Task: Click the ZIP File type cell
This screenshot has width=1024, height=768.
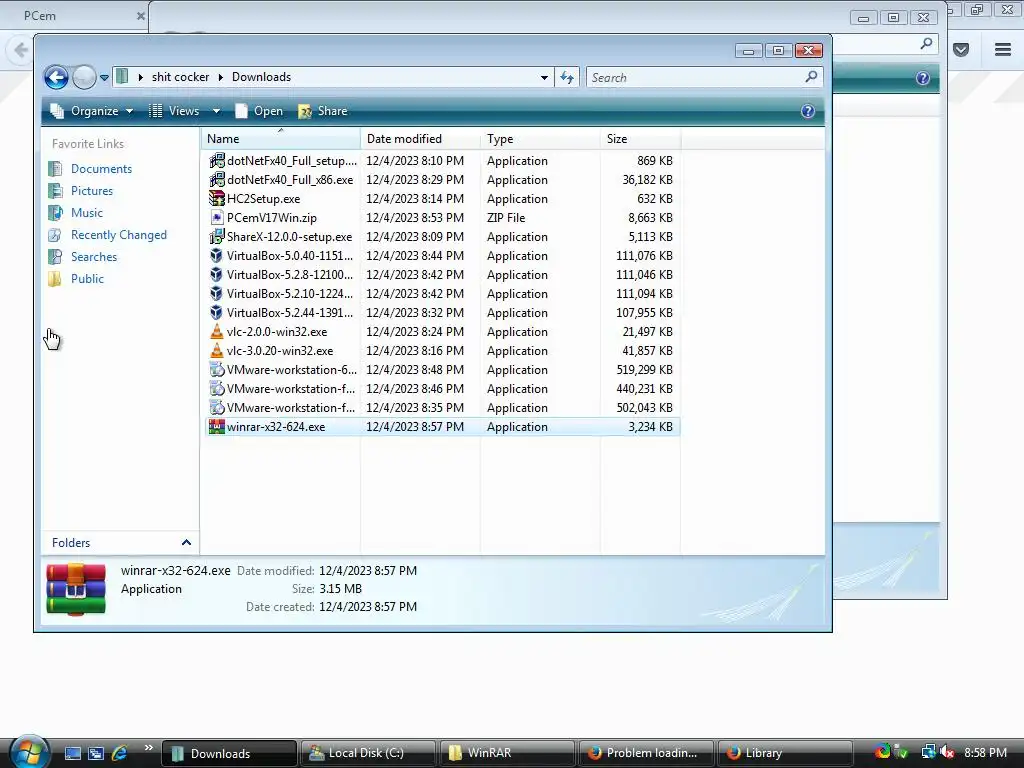Action: [506, 217]
